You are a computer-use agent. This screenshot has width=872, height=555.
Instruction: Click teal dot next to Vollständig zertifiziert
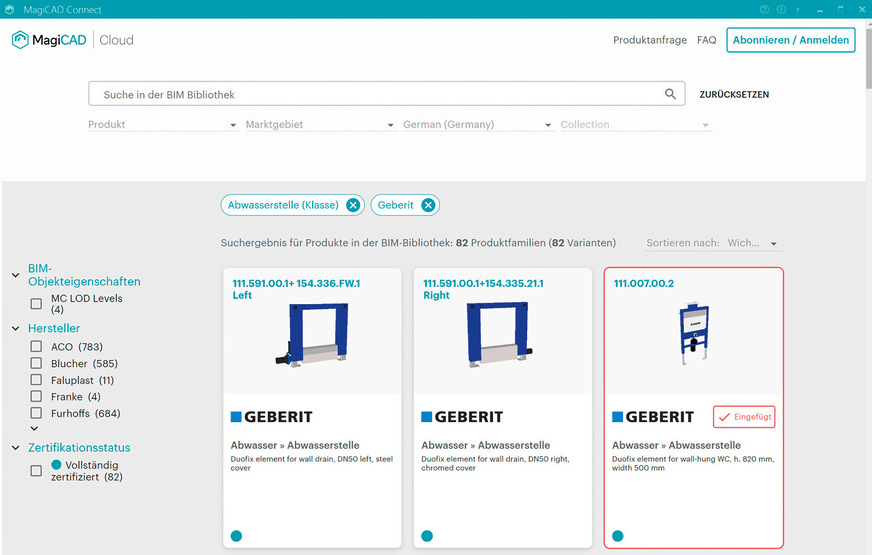pyautogui.click(x=56, y=464)
